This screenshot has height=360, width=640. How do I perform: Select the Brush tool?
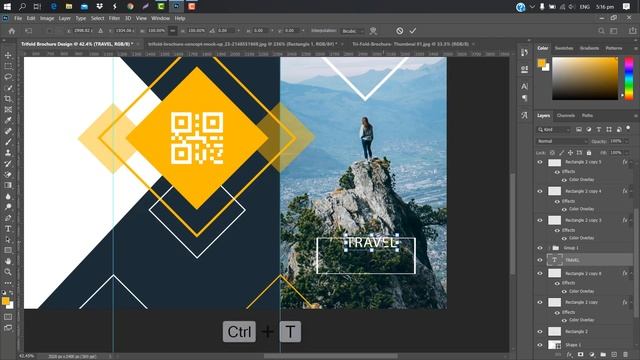(8, 142)
